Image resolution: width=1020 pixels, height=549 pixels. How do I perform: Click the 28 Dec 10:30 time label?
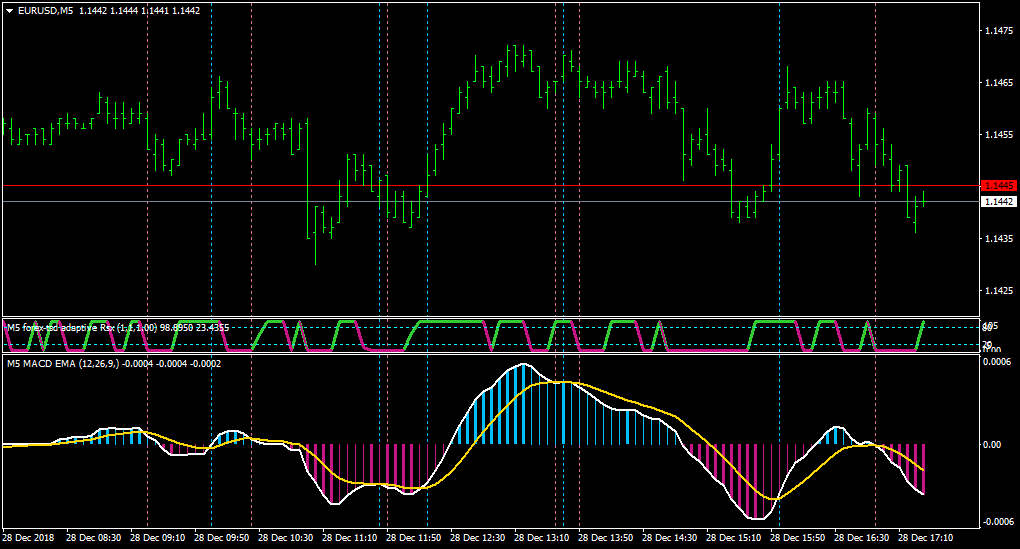click(286, 538)
